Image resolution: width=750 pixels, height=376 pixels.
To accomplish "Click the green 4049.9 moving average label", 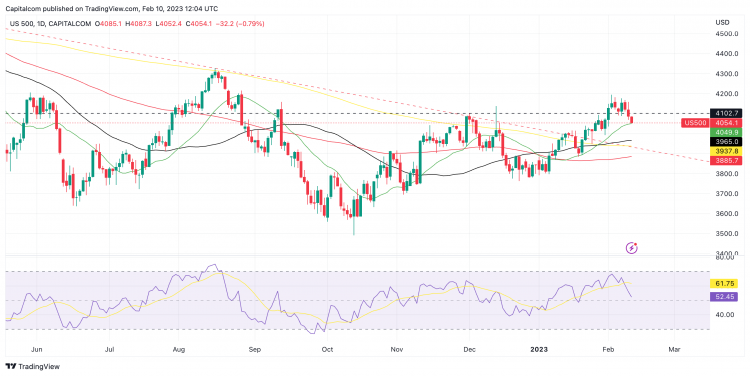I will pyautogui.click(x=726, y=132).
